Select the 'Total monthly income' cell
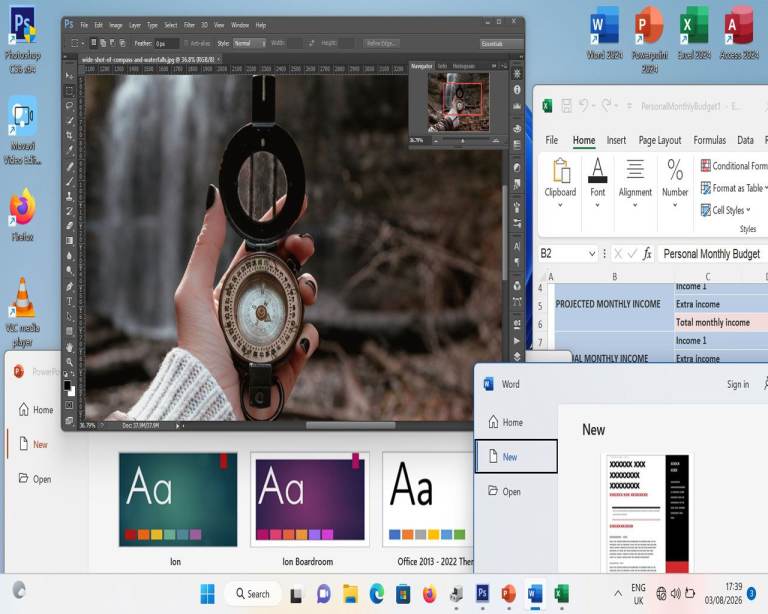This screenshot has width=768, height=614. click(x=721, y=322)
